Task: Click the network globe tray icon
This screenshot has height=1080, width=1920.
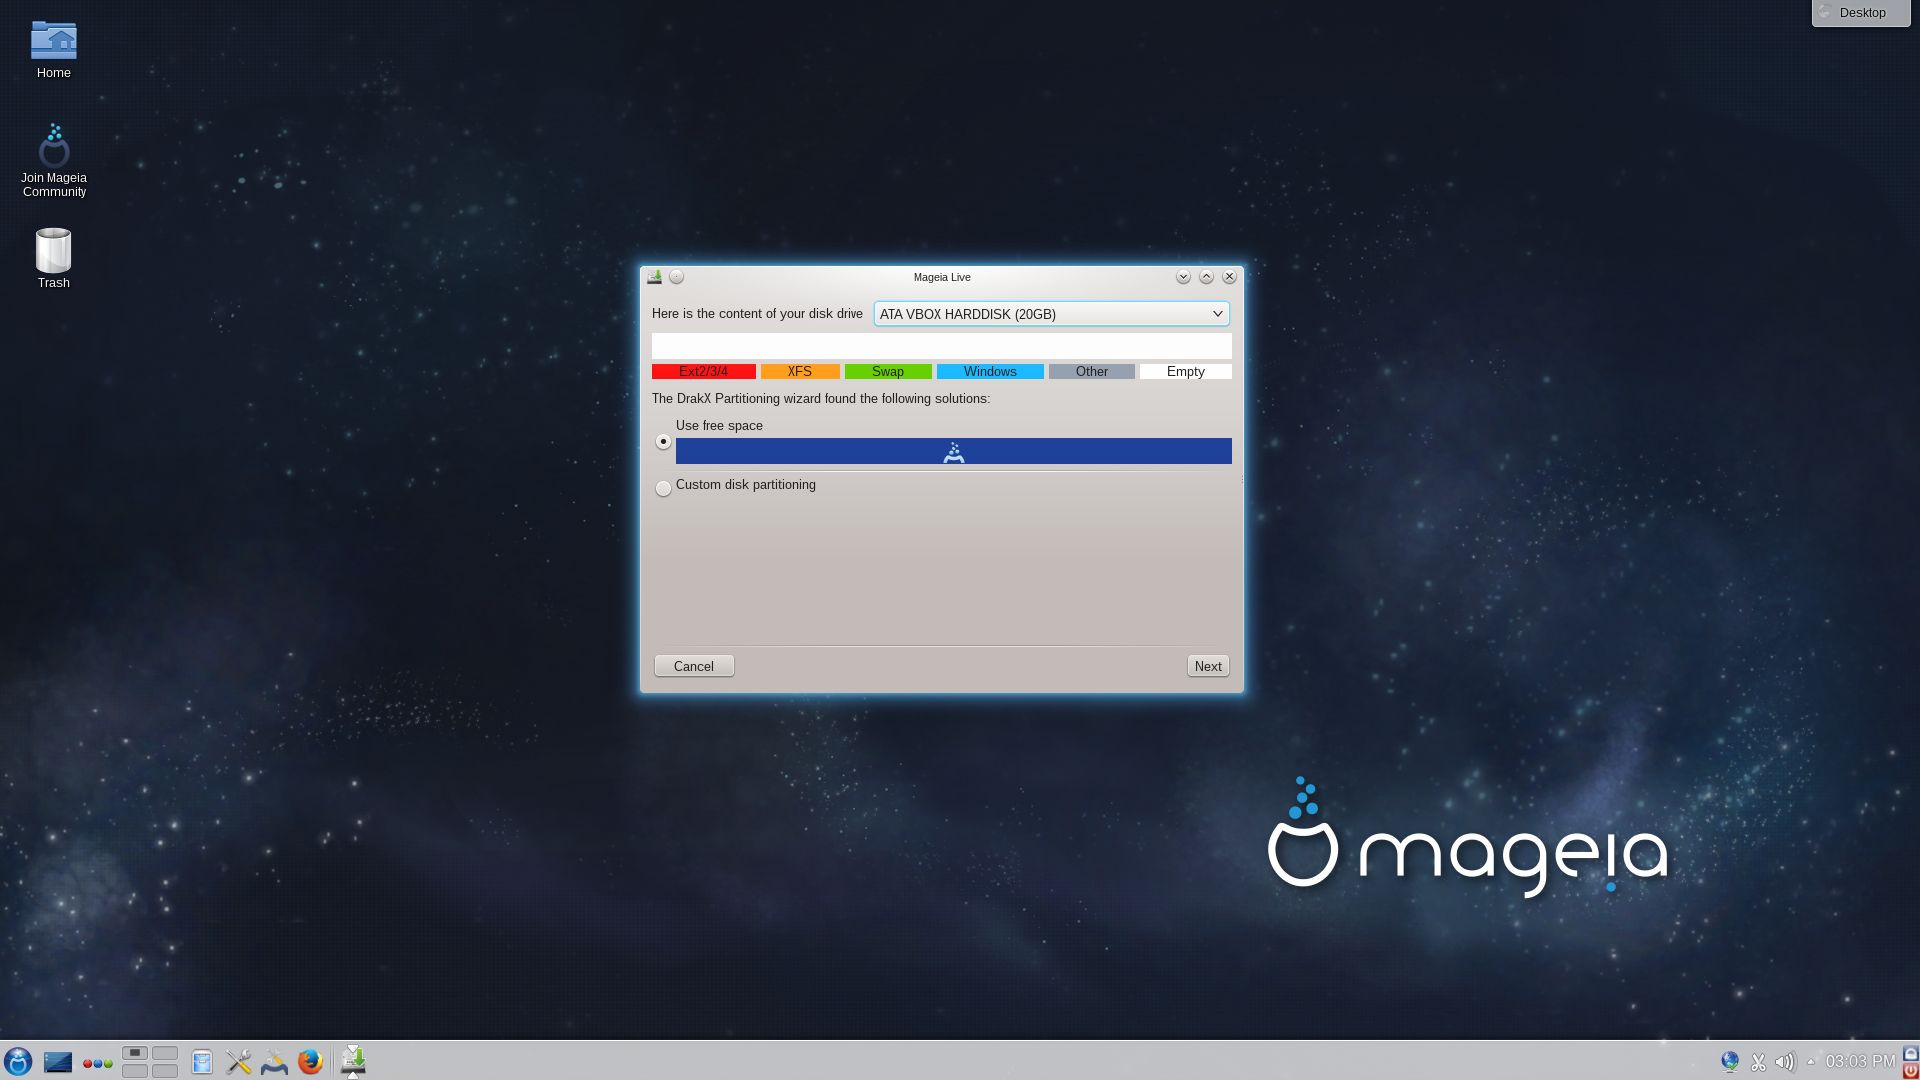Action: tap(1730, 1061)
